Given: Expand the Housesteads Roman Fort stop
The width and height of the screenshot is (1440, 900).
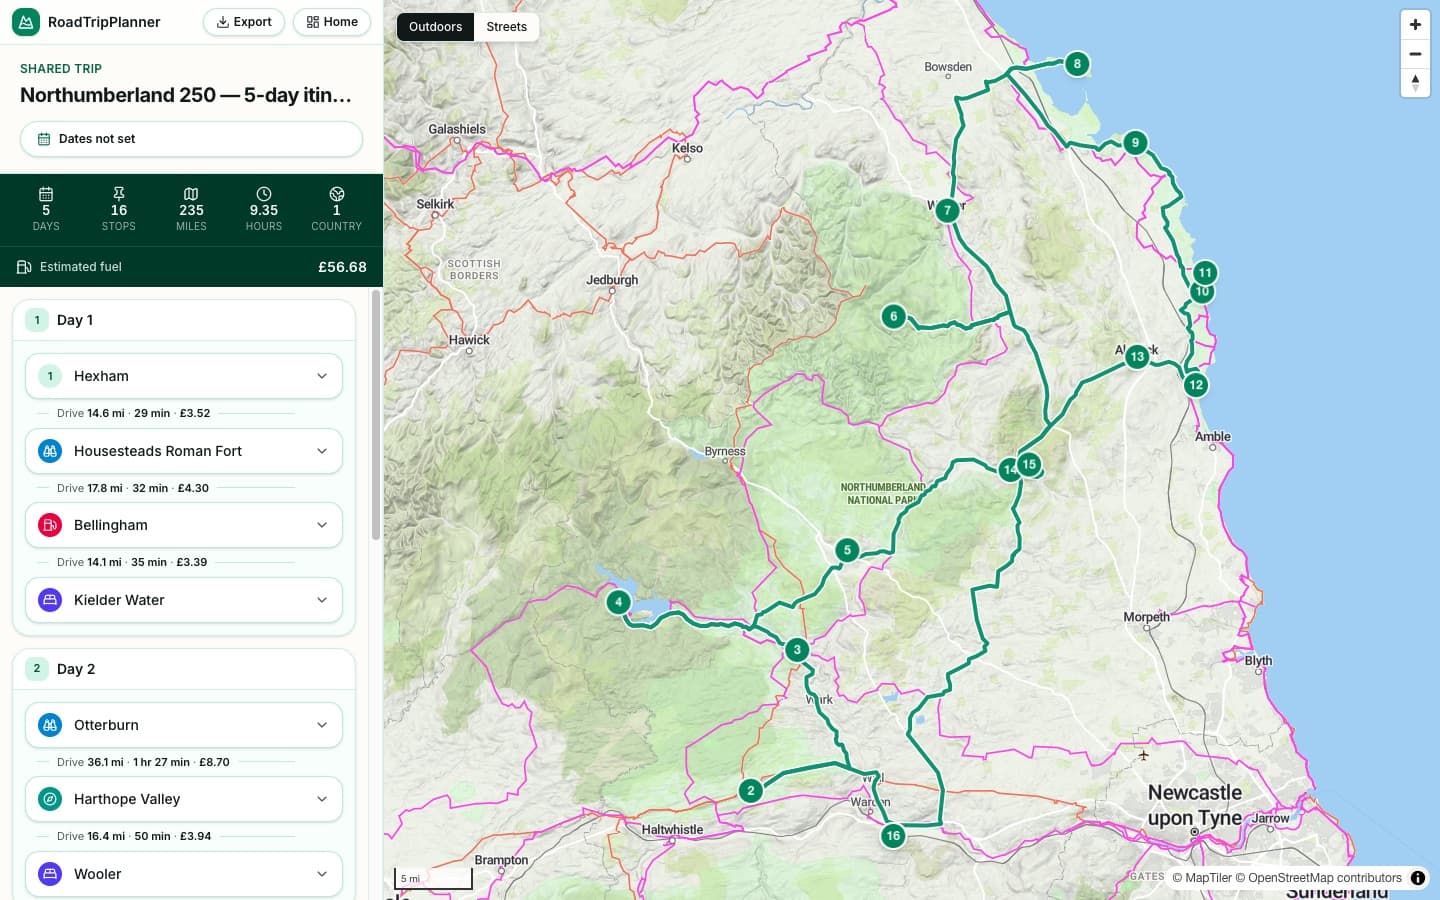Looking at the screenshot, I should [184, 451].
